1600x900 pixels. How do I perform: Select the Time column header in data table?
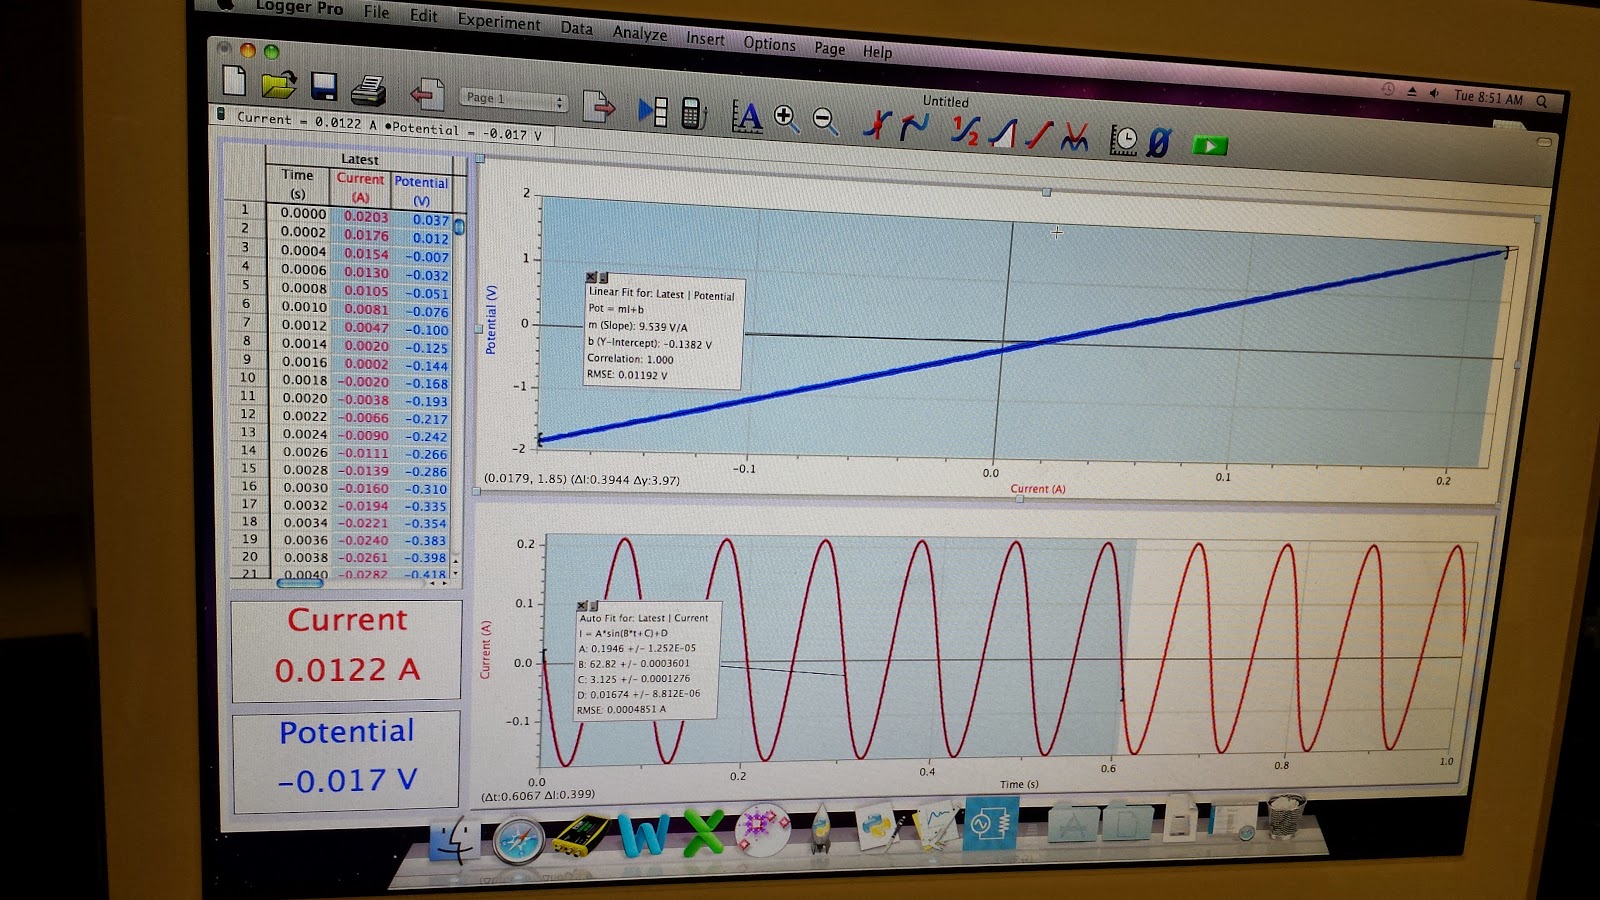point(298,183)
